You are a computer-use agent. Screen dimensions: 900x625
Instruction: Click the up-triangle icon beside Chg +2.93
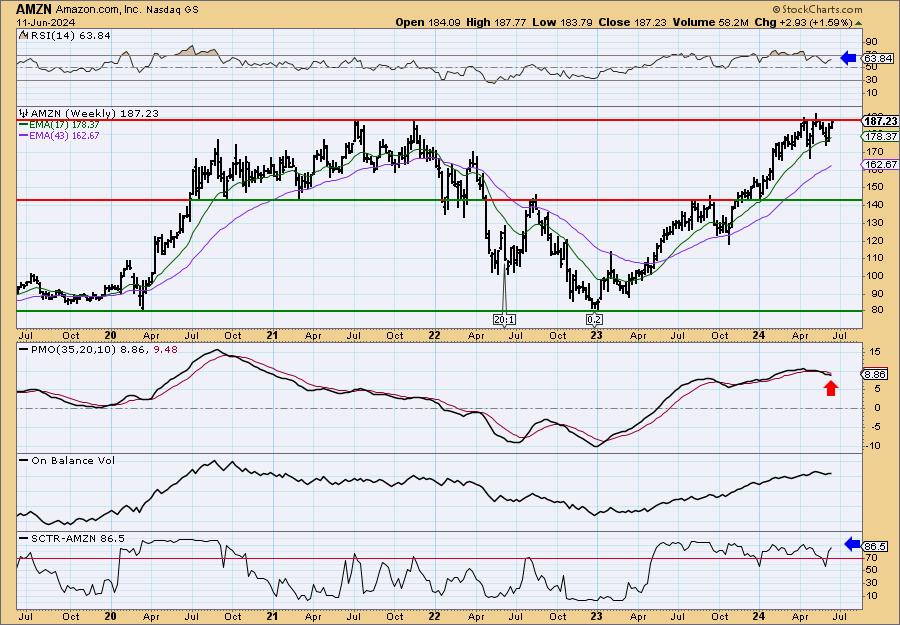click(859, 23)
